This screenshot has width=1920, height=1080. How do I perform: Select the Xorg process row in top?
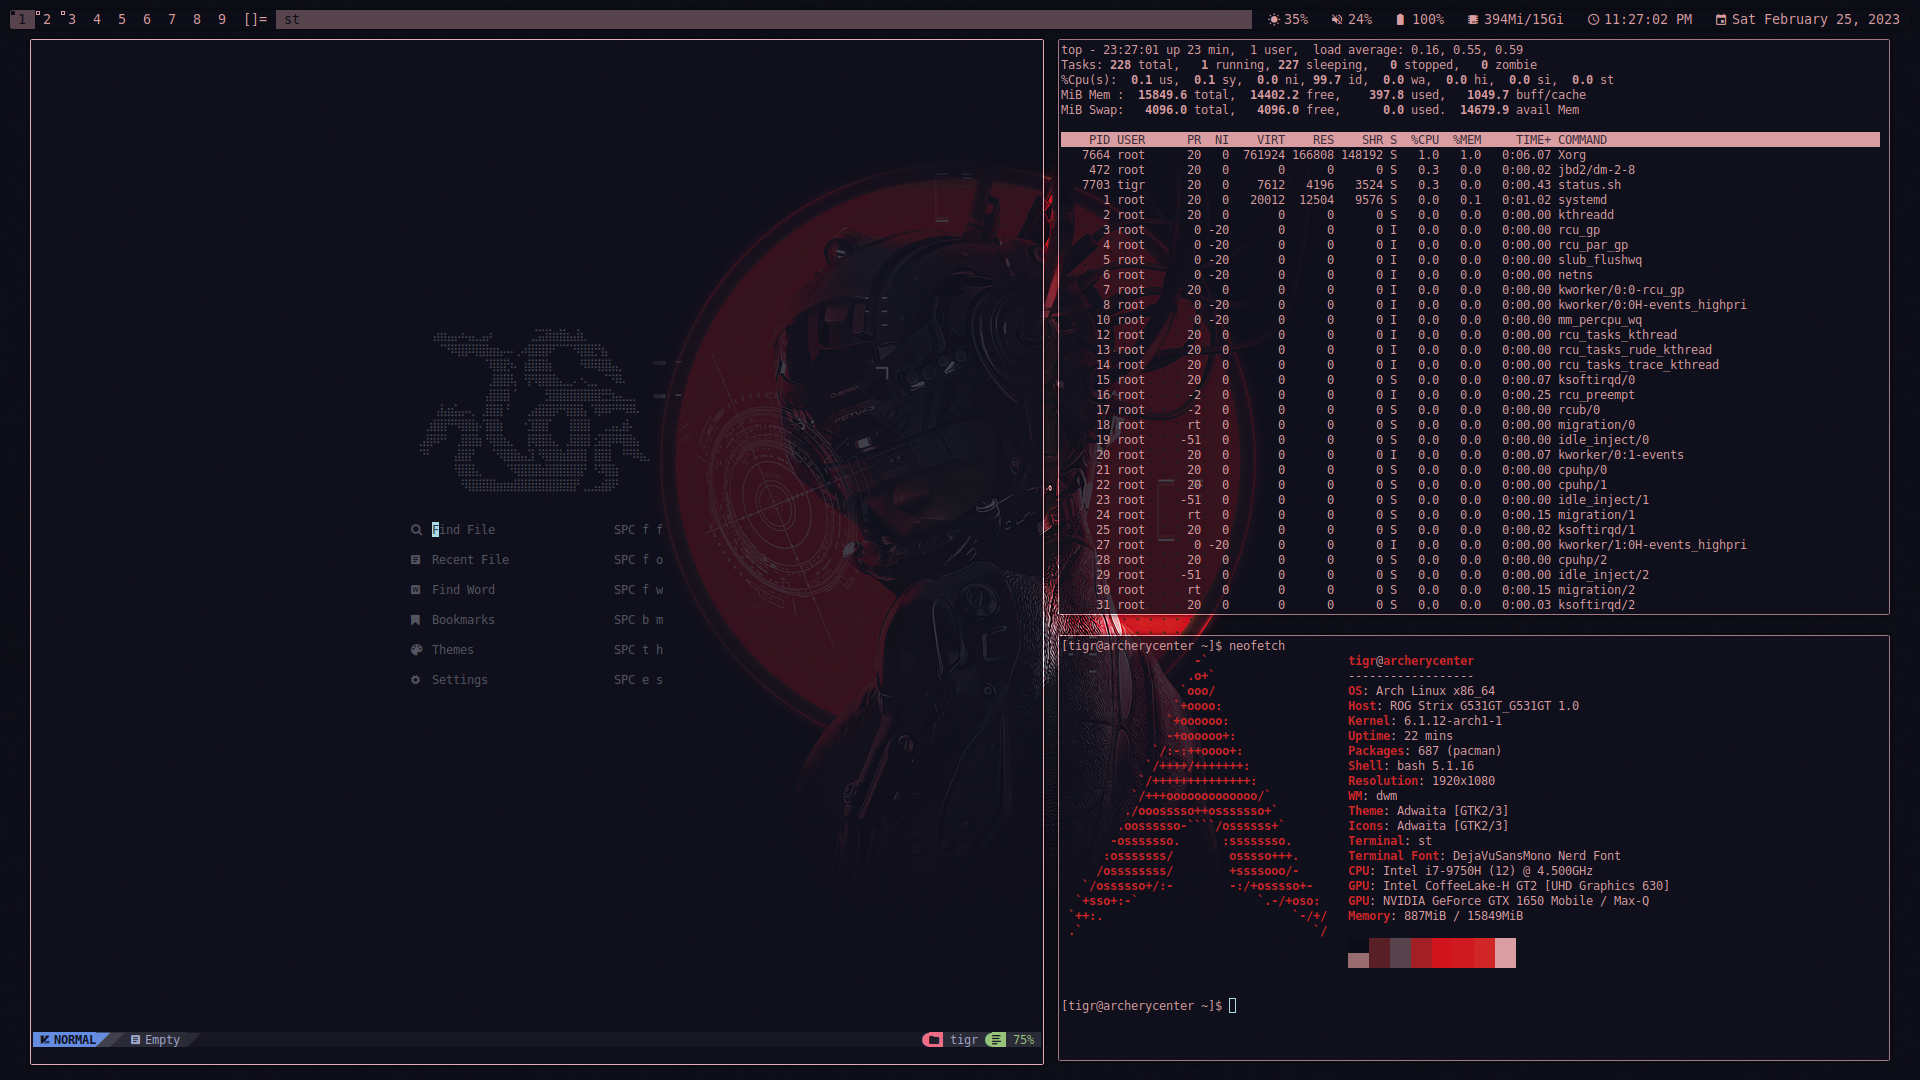(1470, 155)
